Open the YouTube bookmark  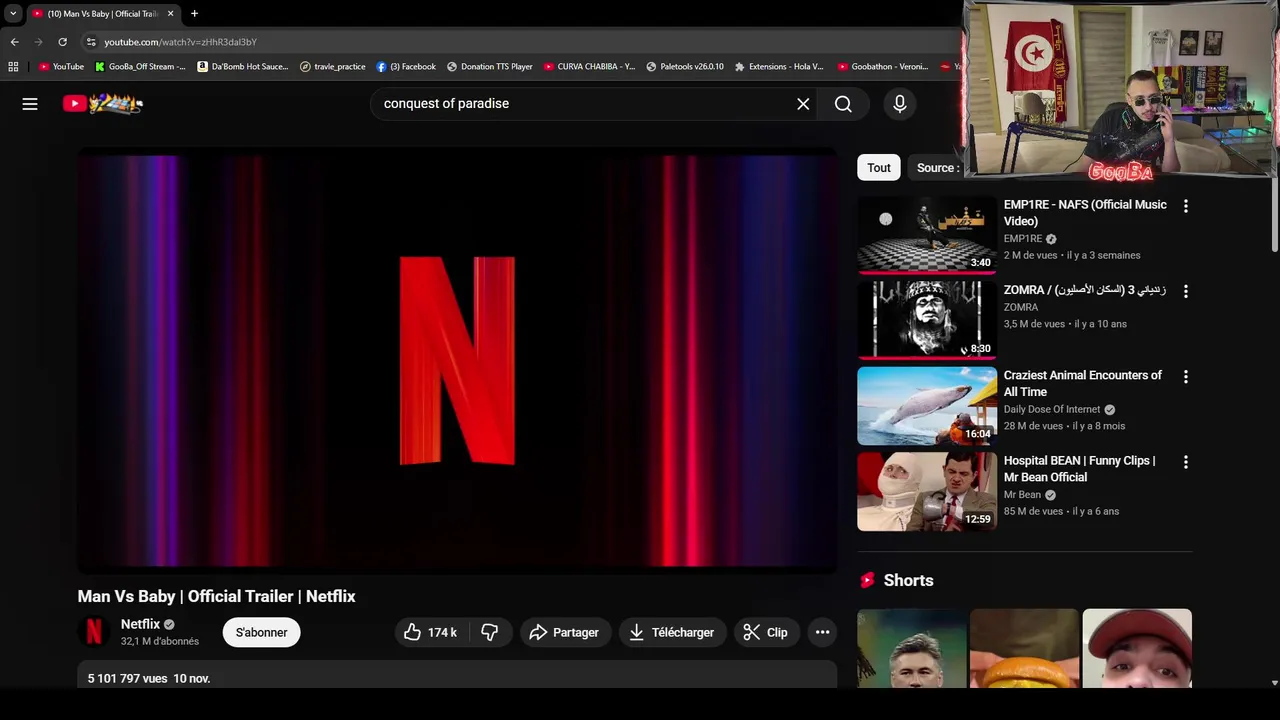click(x=61, y=67)
